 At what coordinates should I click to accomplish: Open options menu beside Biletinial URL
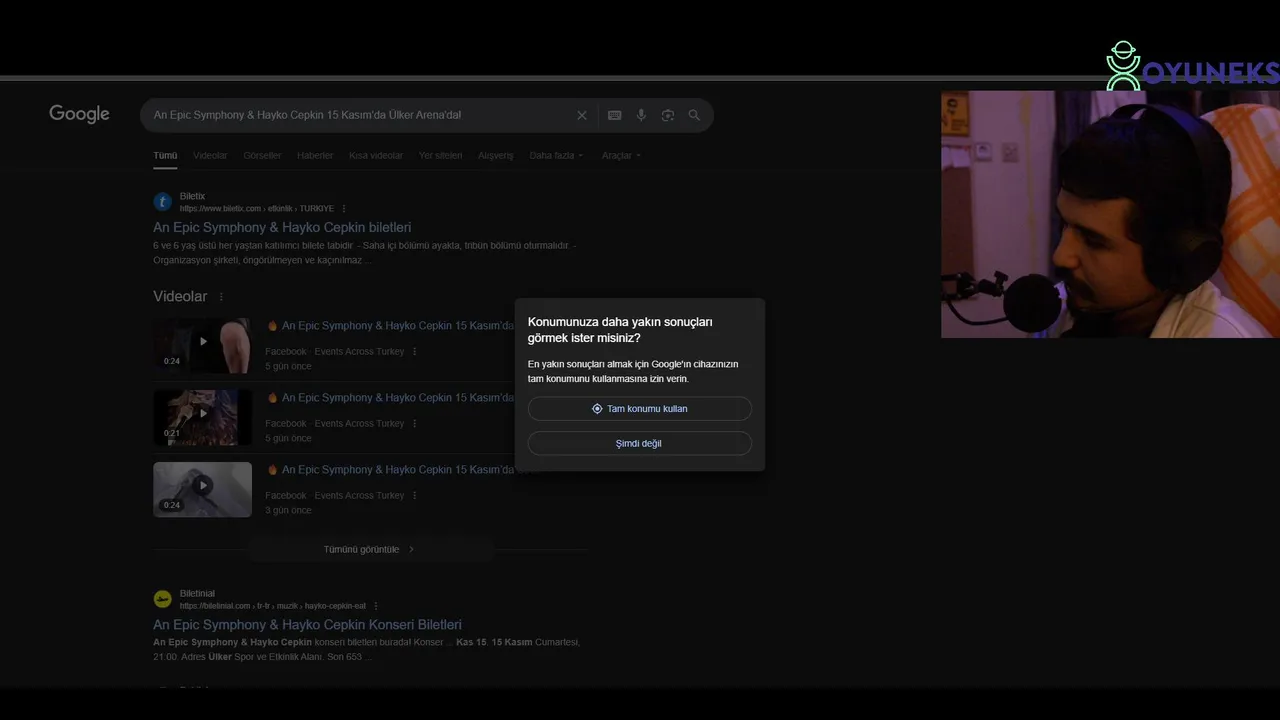click(376, 606)
